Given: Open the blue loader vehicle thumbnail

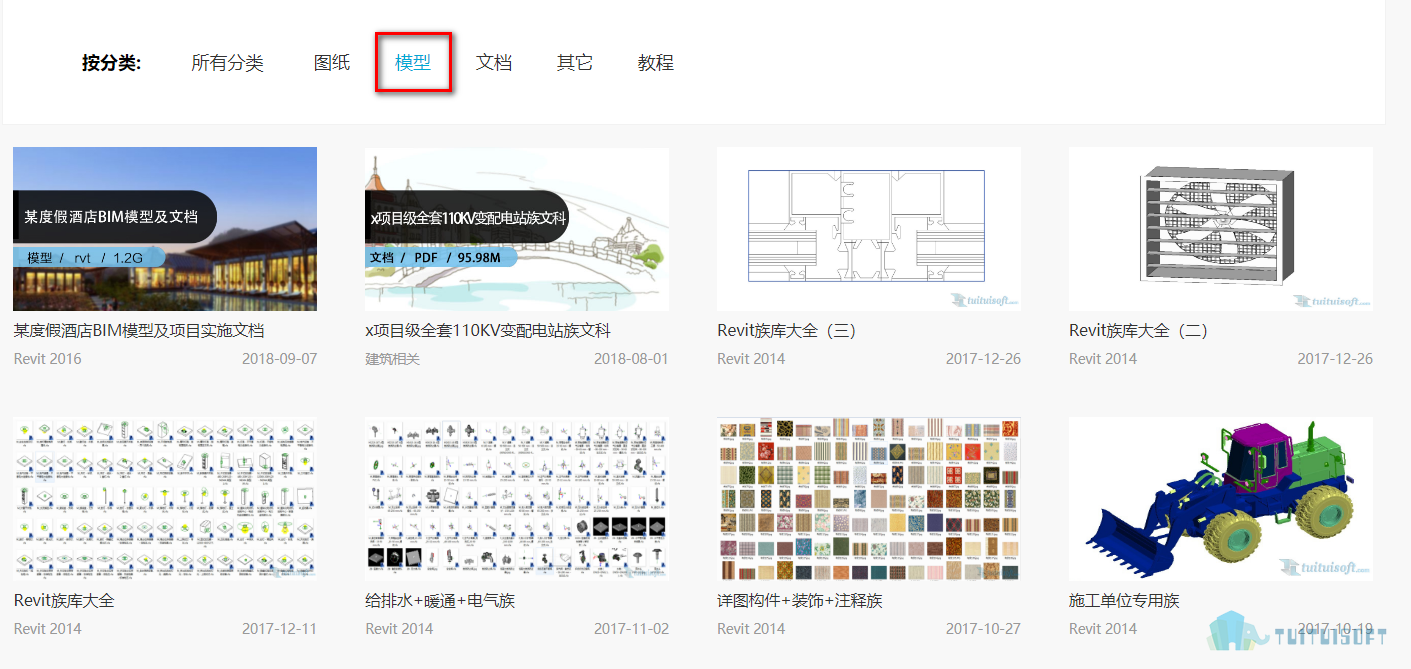Looking at the screenshot, I should [x=1221, y=499].
